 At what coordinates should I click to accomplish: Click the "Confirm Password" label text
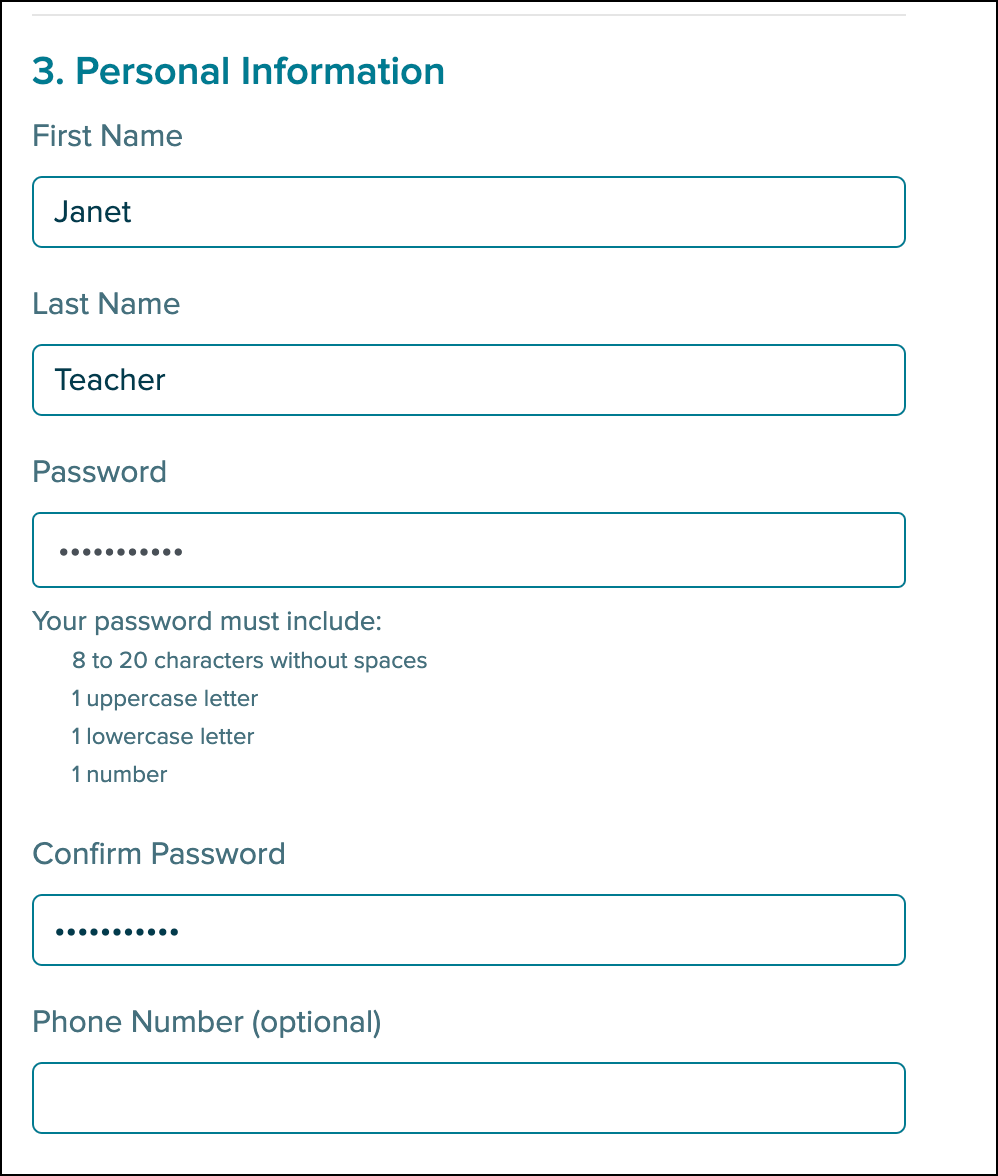(159, 854)
